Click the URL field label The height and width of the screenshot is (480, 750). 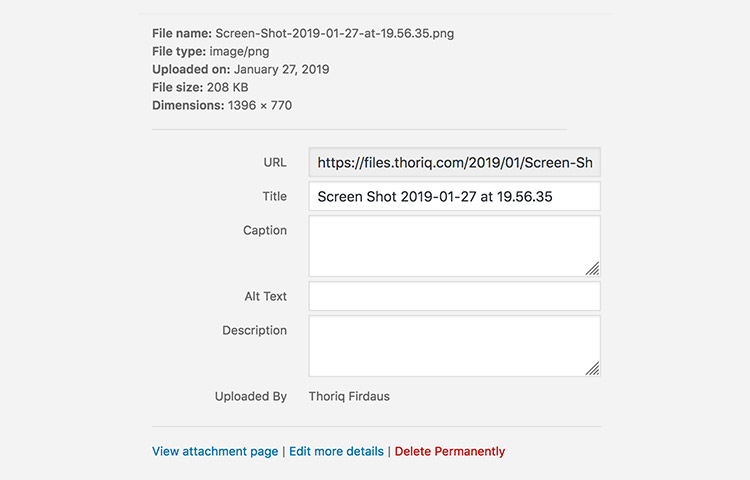click(x=275, y=163)
